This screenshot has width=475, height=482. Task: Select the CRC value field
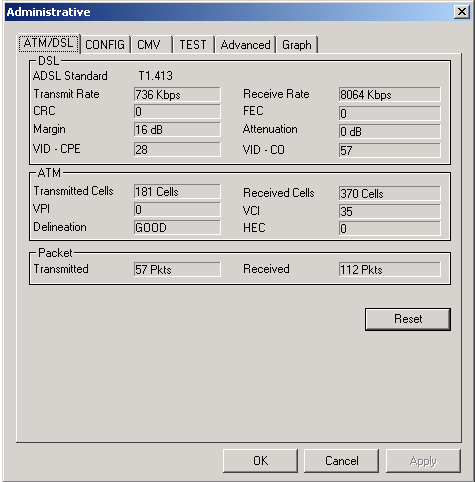click(x=177, y=112)
